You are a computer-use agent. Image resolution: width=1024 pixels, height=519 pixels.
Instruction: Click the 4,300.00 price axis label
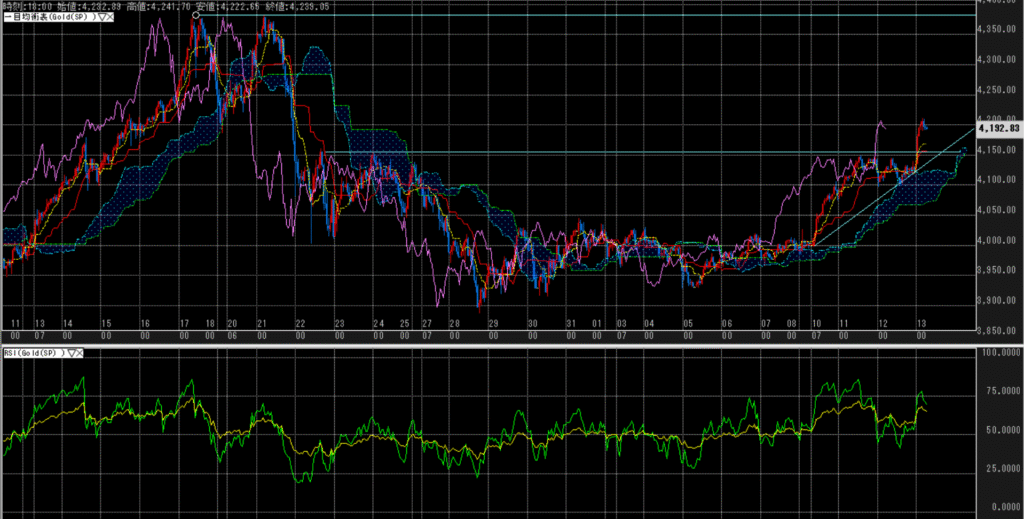tap(997, 60)
